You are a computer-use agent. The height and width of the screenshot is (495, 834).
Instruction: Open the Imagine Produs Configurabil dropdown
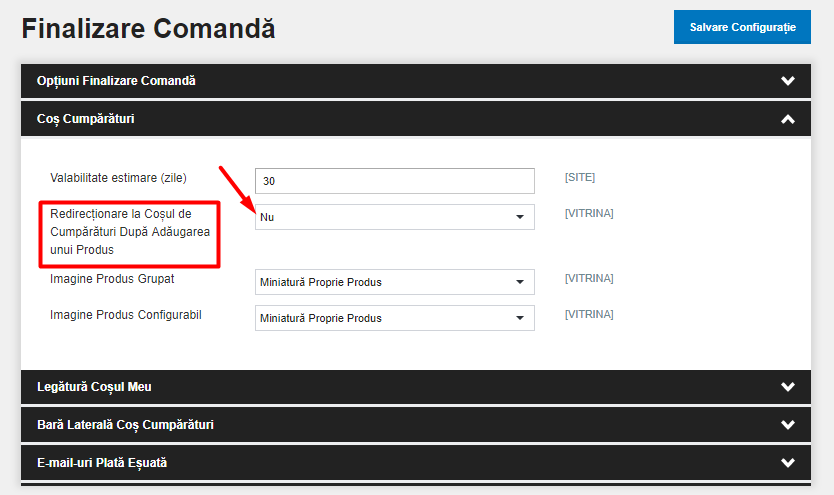pos(395,318)
